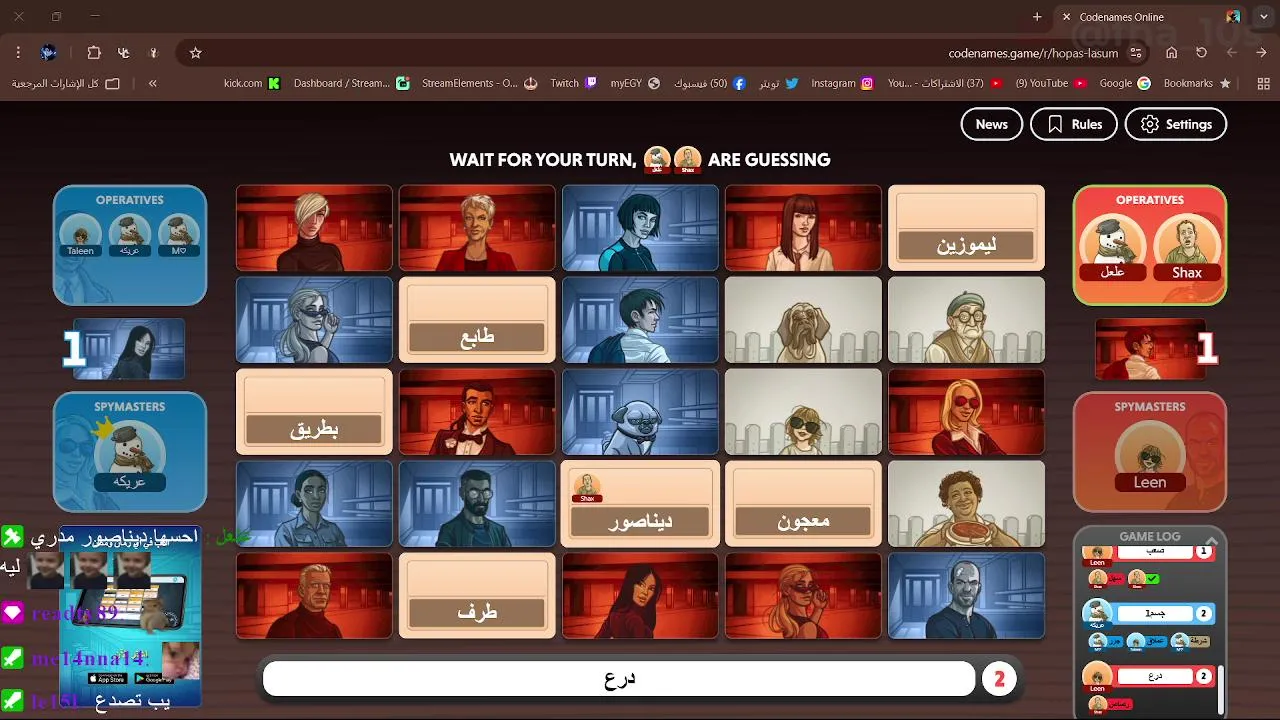The image size is (1280, 720).
Task: Select the طرف word card
Action: [477, 595]
